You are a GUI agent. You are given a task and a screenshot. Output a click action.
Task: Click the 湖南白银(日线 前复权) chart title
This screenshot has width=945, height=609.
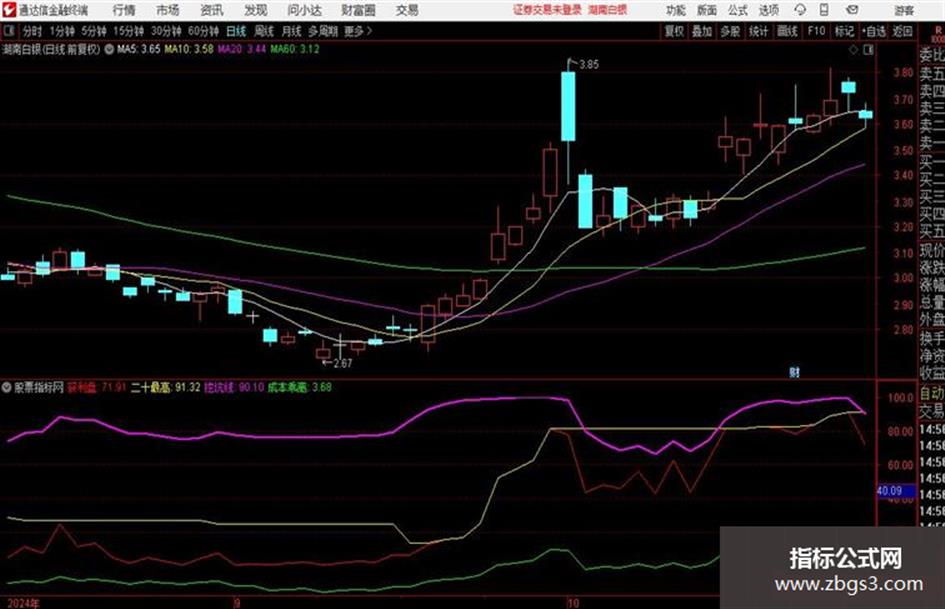[x=51, y=49]
